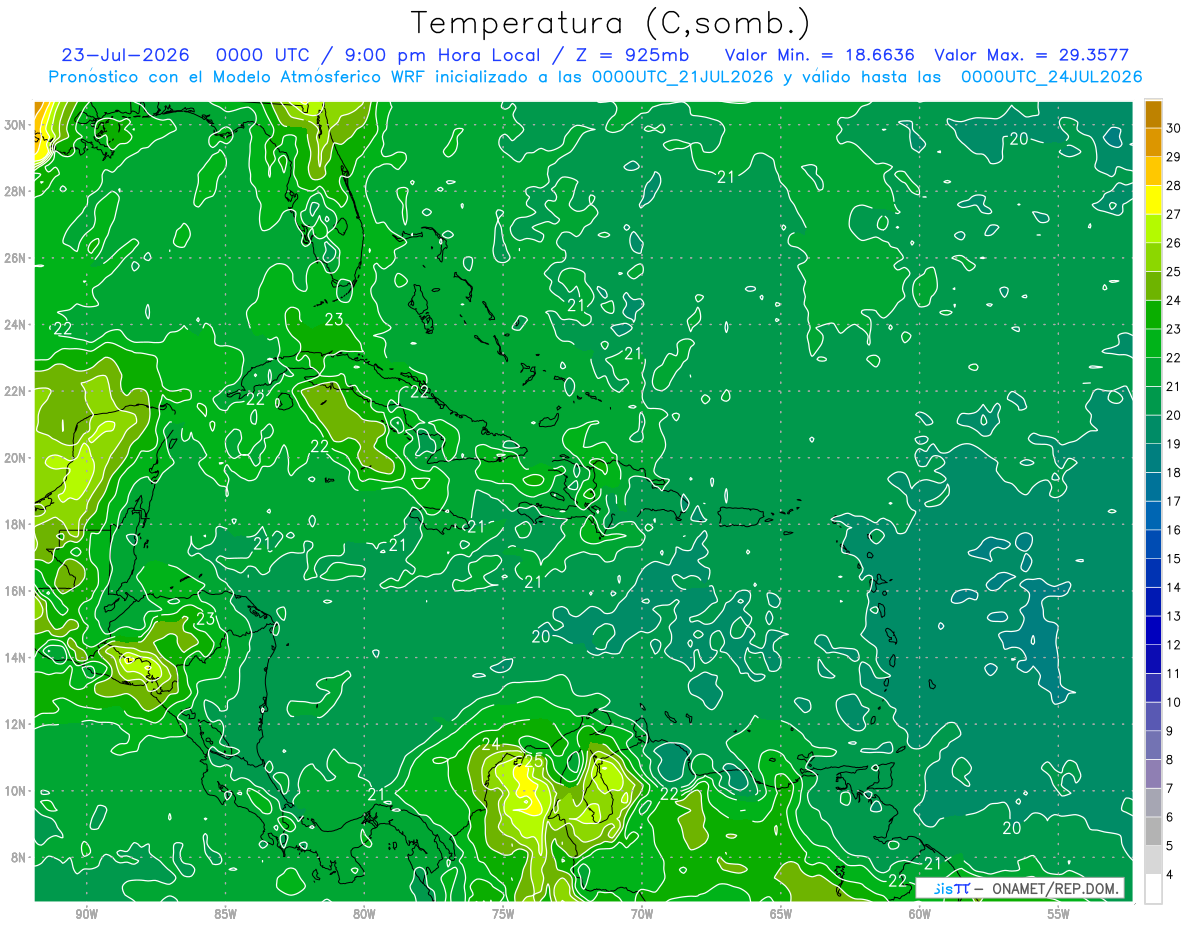Image resolution: width=1200 pixels, height=927 pixels.
Task: Click the valid-until time "0000UTC_24JUL2026"
Action: click(1051, 76)
